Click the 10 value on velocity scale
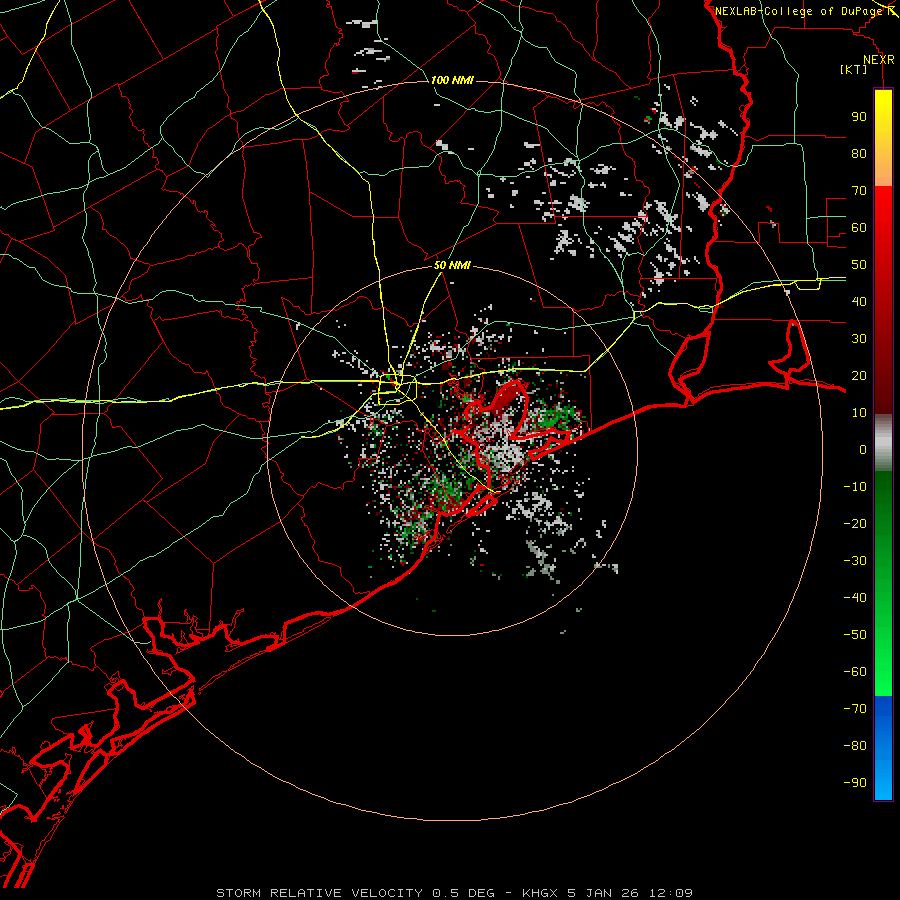Viewport: 900px width, 900px height. click(x=859, y=413)
